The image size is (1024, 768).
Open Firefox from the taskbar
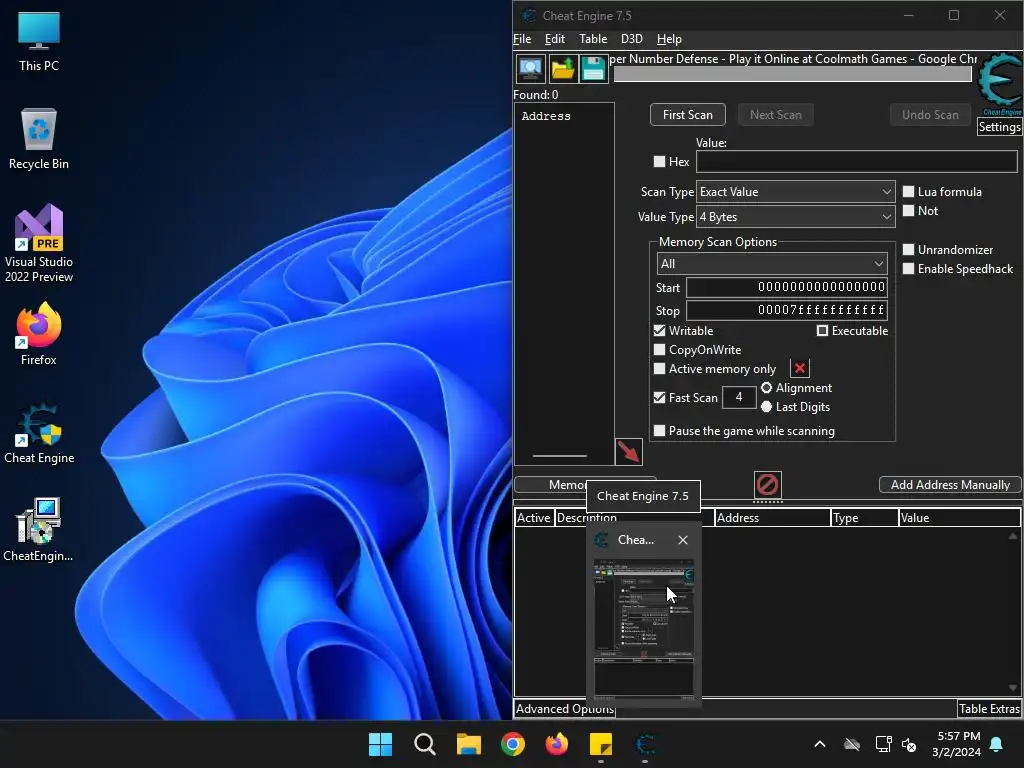tap(556, 744)
